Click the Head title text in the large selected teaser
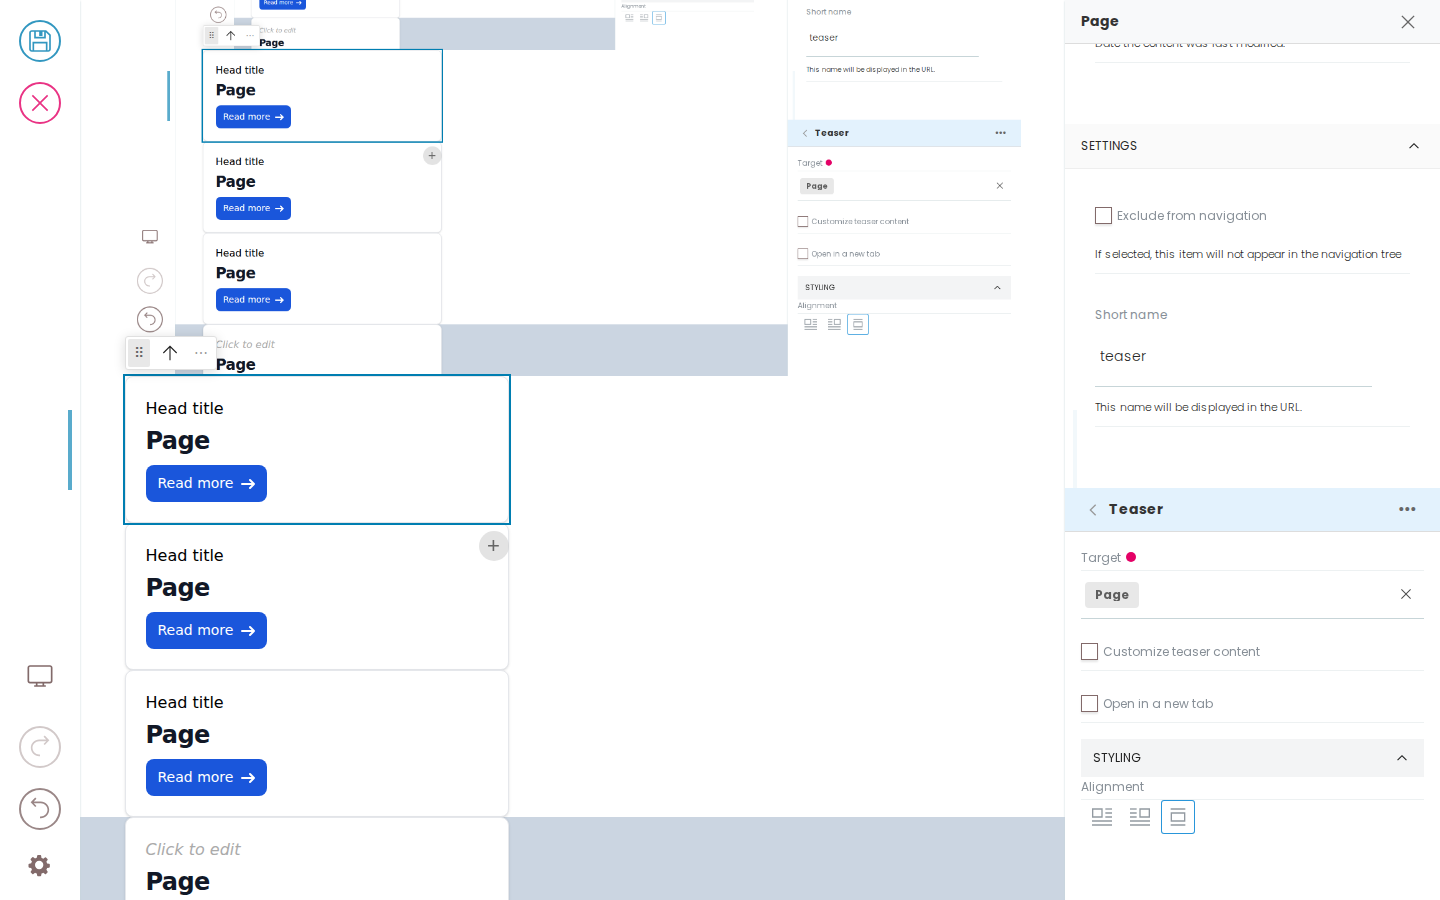The image size is (1440, 900). point(185,408)
